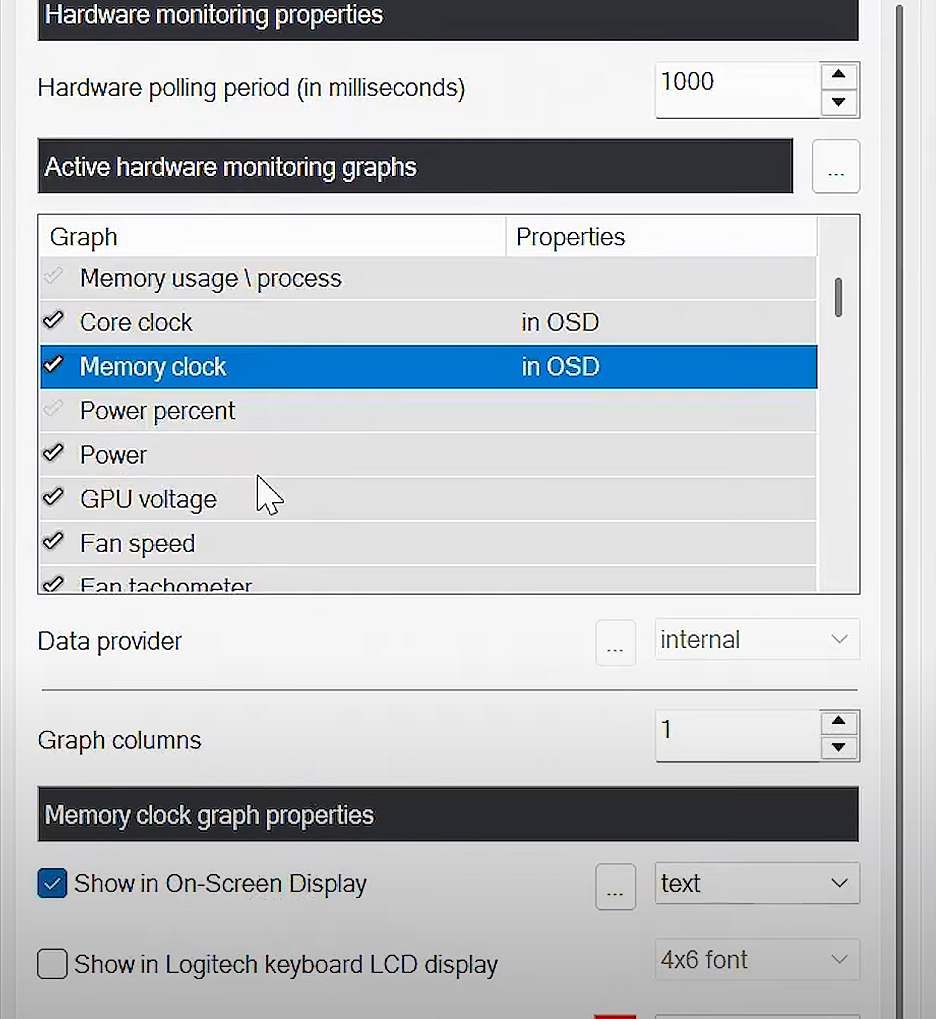Viewport: 936px width, 1019px height.
Task: Open the Data provider setup dialog
Action: click(x=615, y=643)
